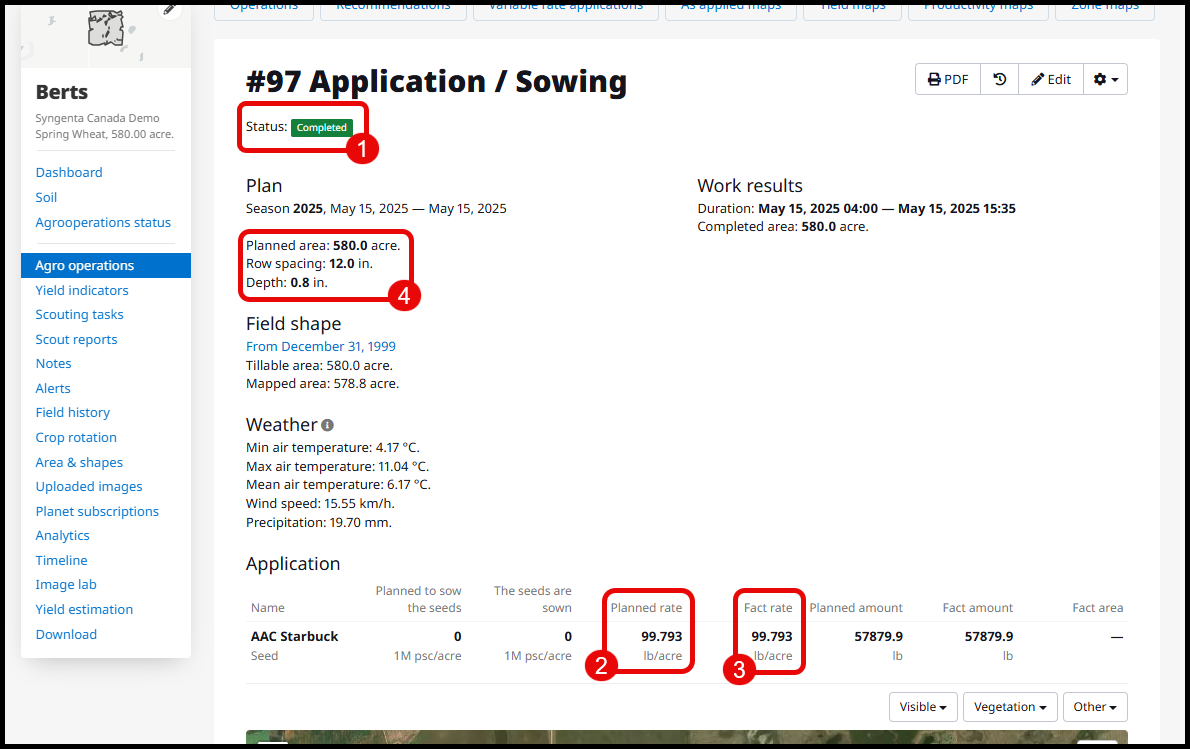
Task: Click the green Completed status badge
Action: click(x=321, y=128)
